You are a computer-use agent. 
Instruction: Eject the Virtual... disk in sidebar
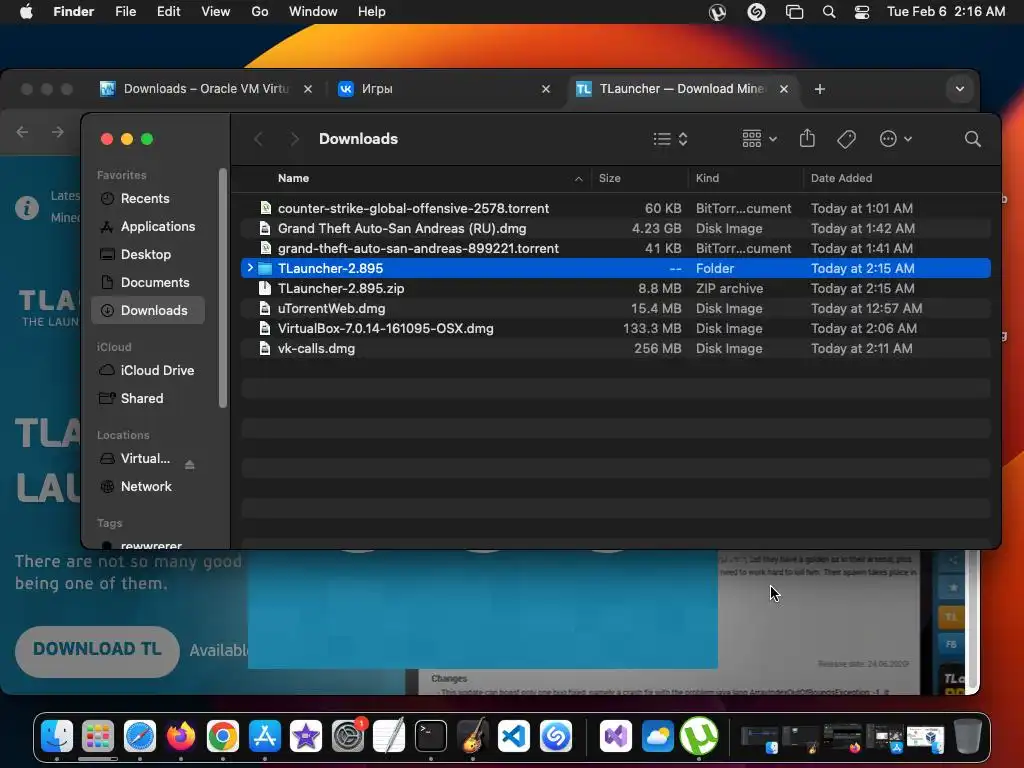(189, 465)
